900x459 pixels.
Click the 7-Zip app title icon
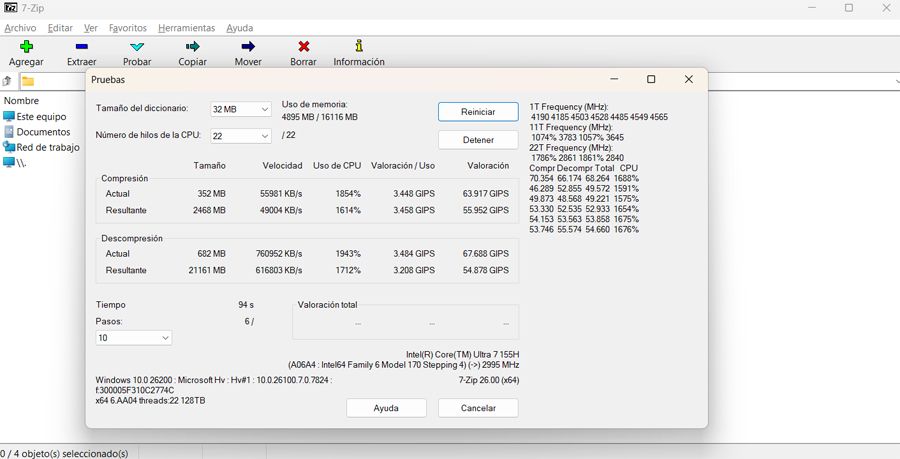10,7
